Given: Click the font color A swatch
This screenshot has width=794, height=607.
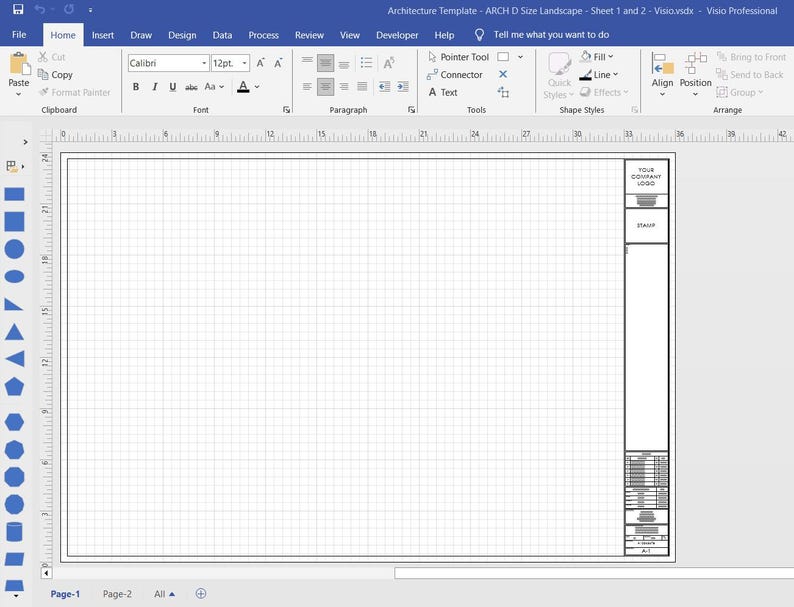Looking at the screenshot, I should [x=243, y=87].
